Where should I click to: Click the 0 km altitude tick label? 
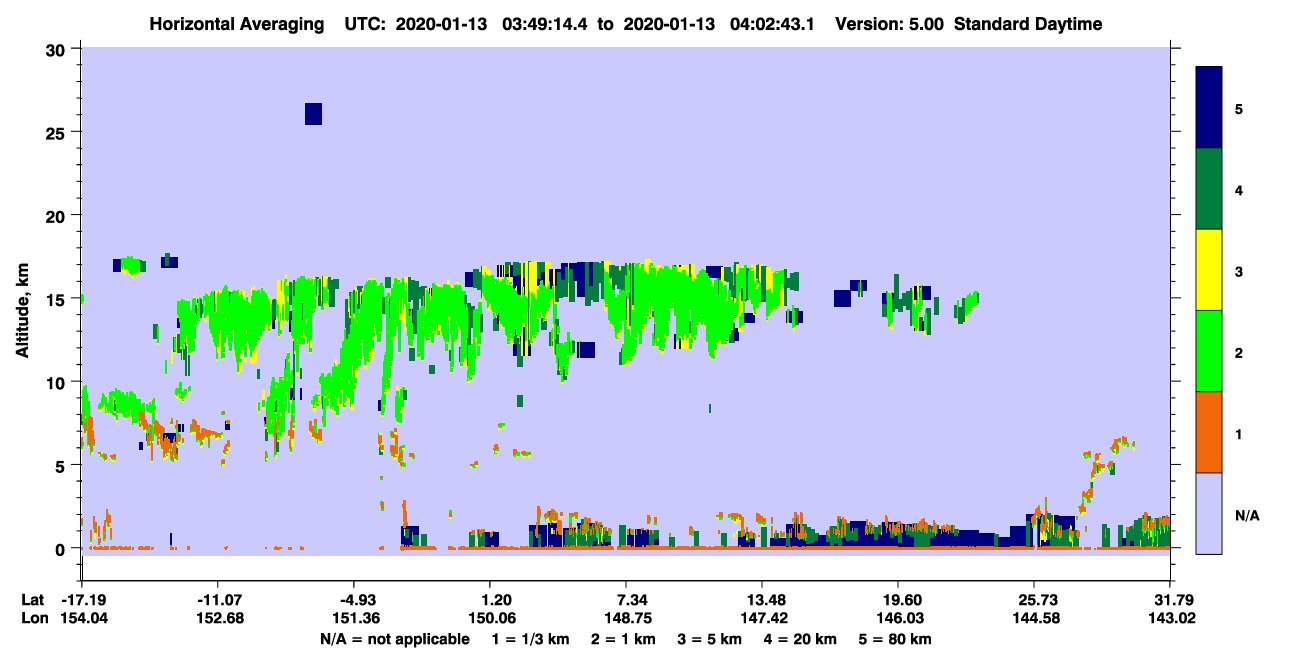(x=62, y=549)
